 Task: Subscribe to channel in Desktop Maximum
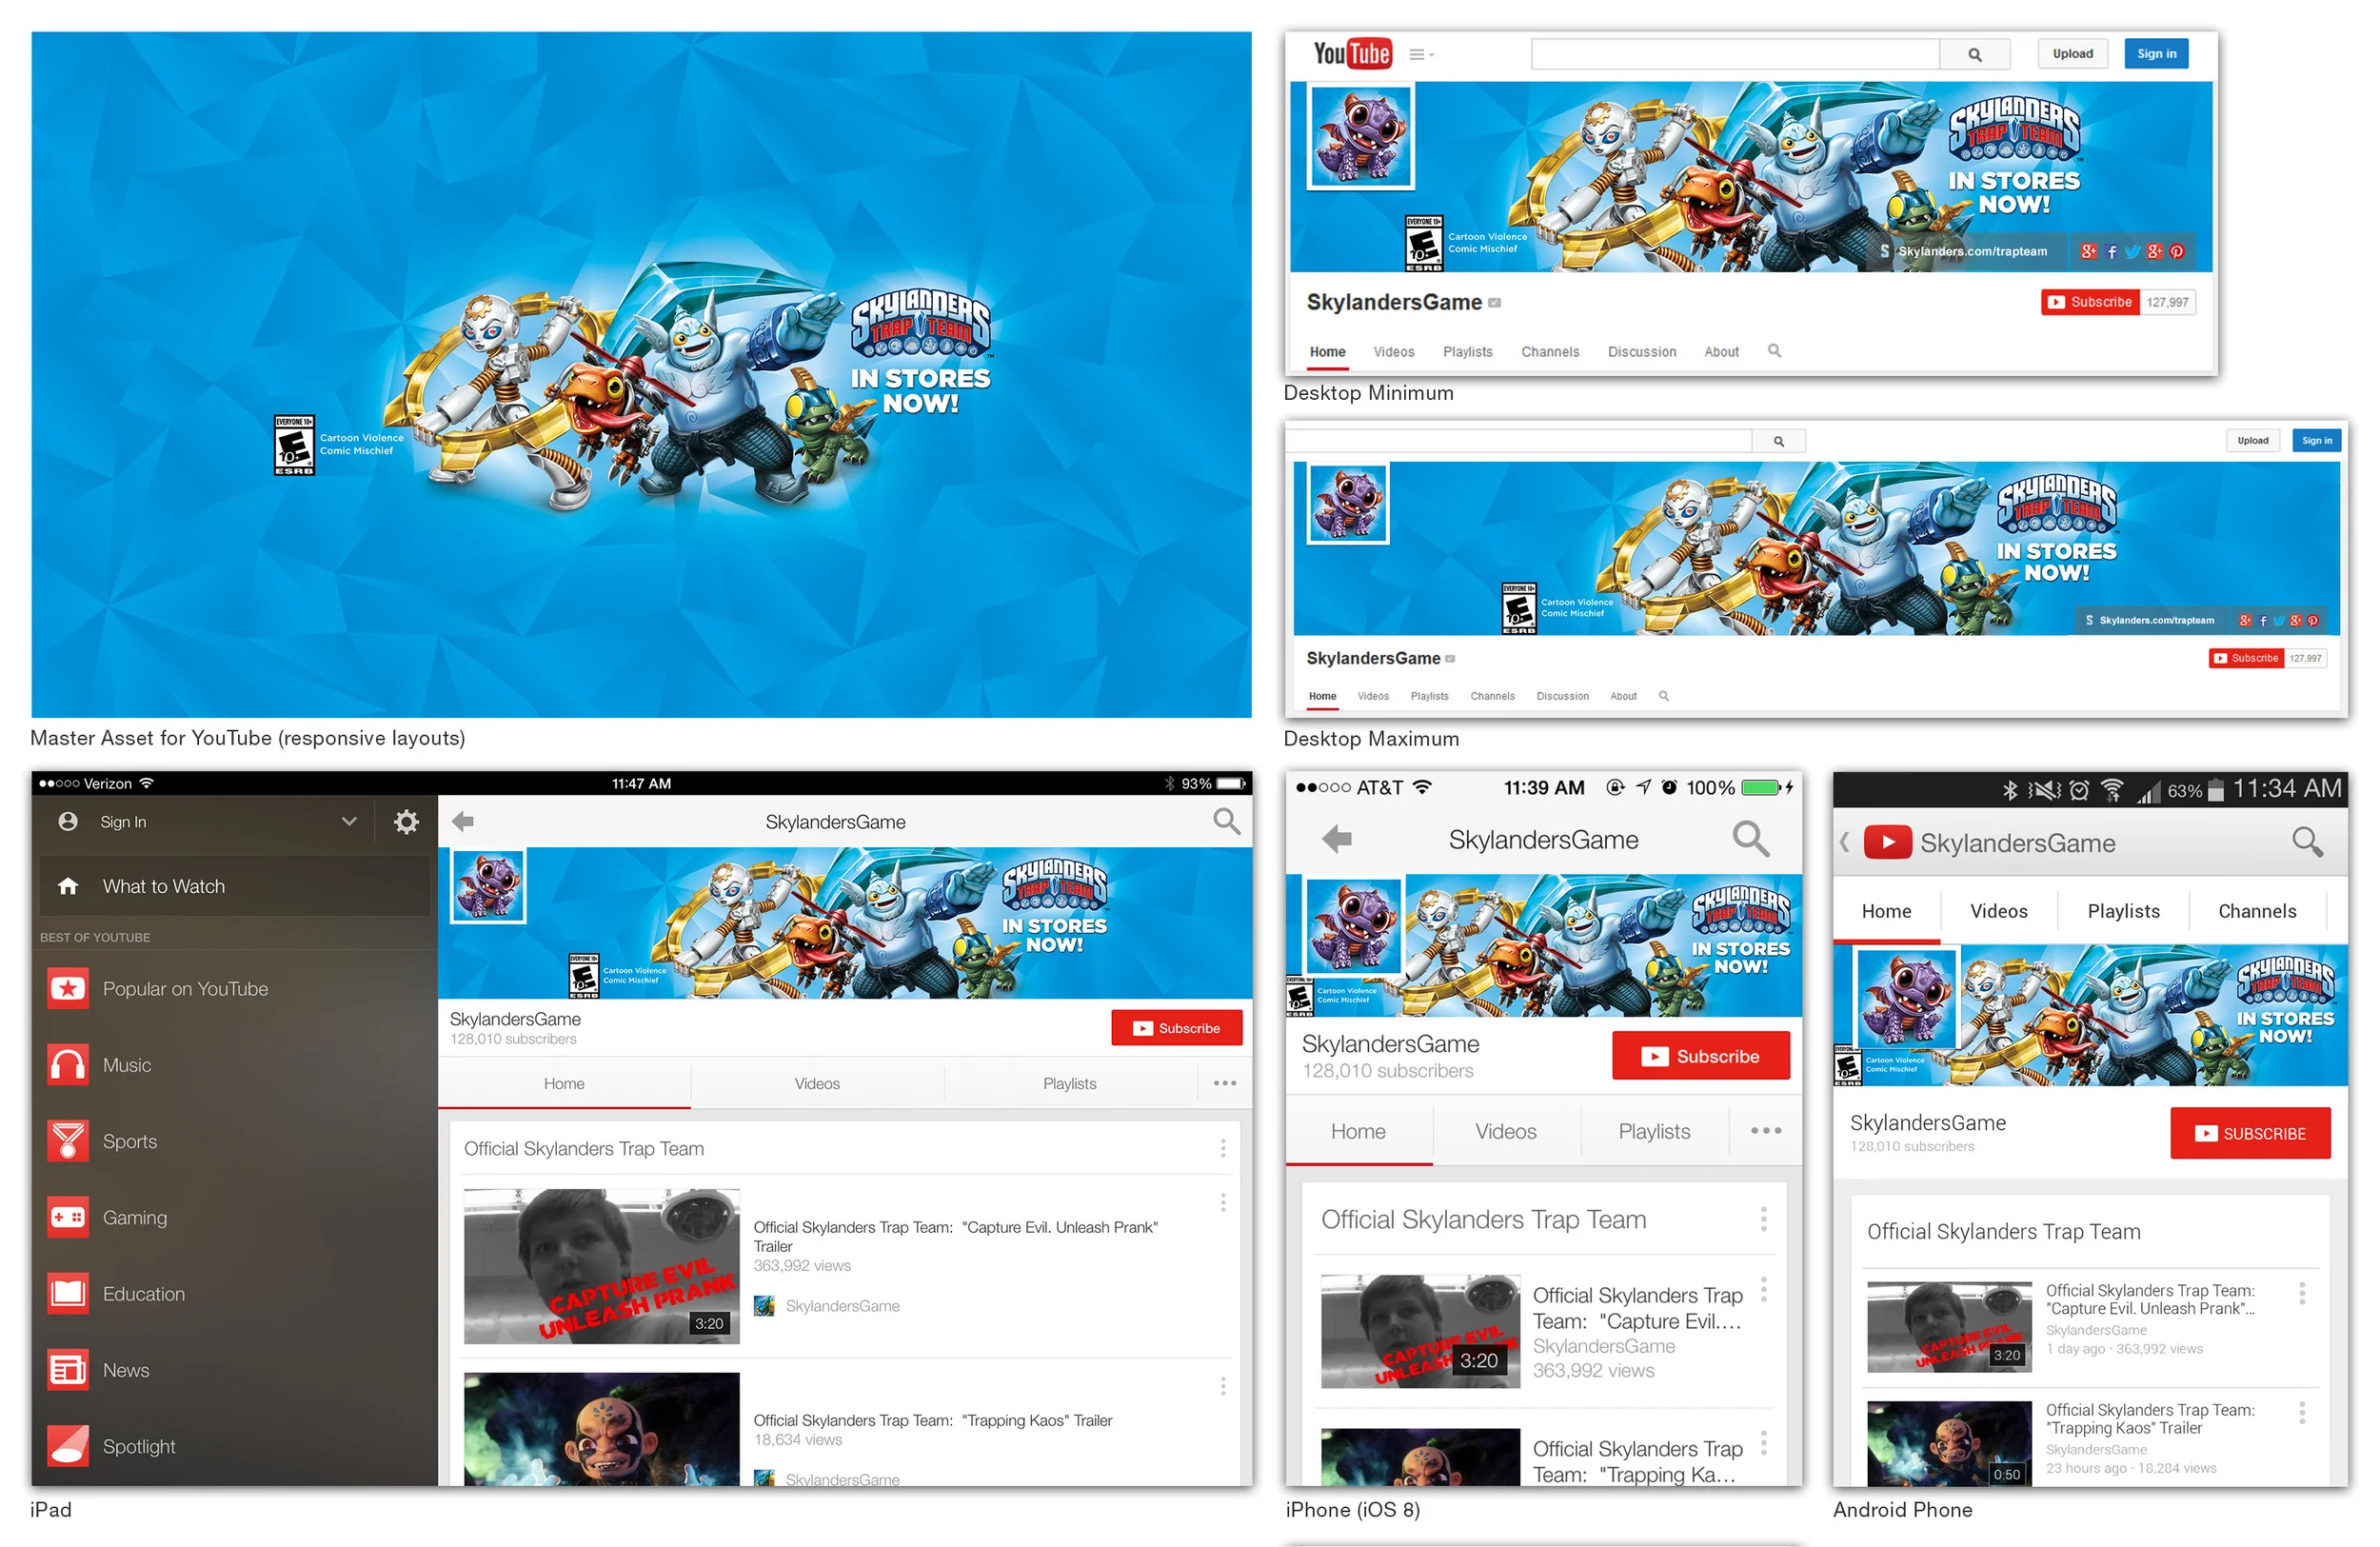tap(2246, 658)
